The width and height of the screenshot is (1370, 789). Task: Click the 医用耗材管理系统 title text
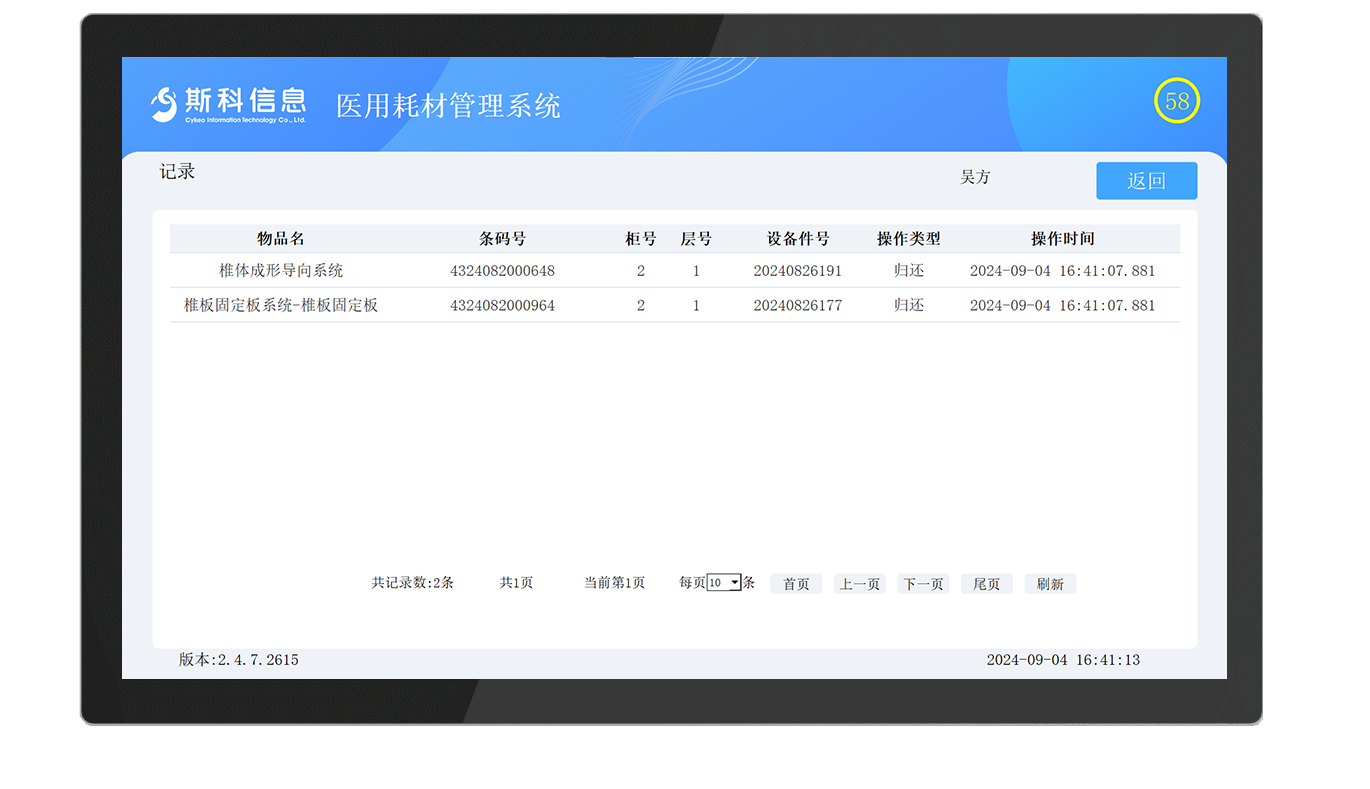coord(448,106)
